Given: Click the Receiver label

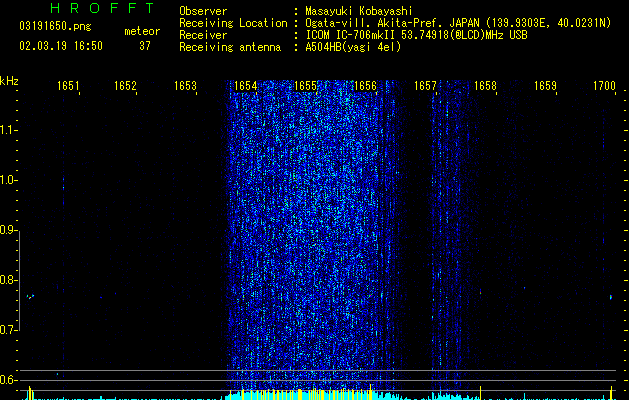Looking at the screenshot, I should click(203, 35).
